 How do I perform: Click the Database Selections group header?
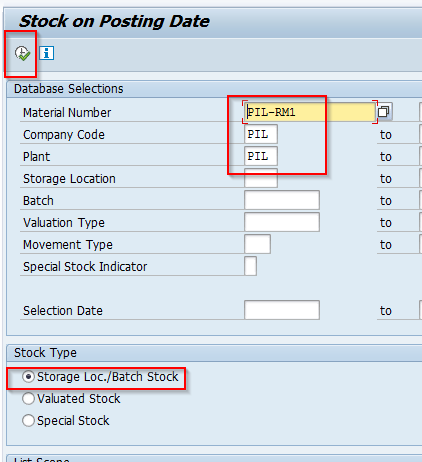point(68,89)
